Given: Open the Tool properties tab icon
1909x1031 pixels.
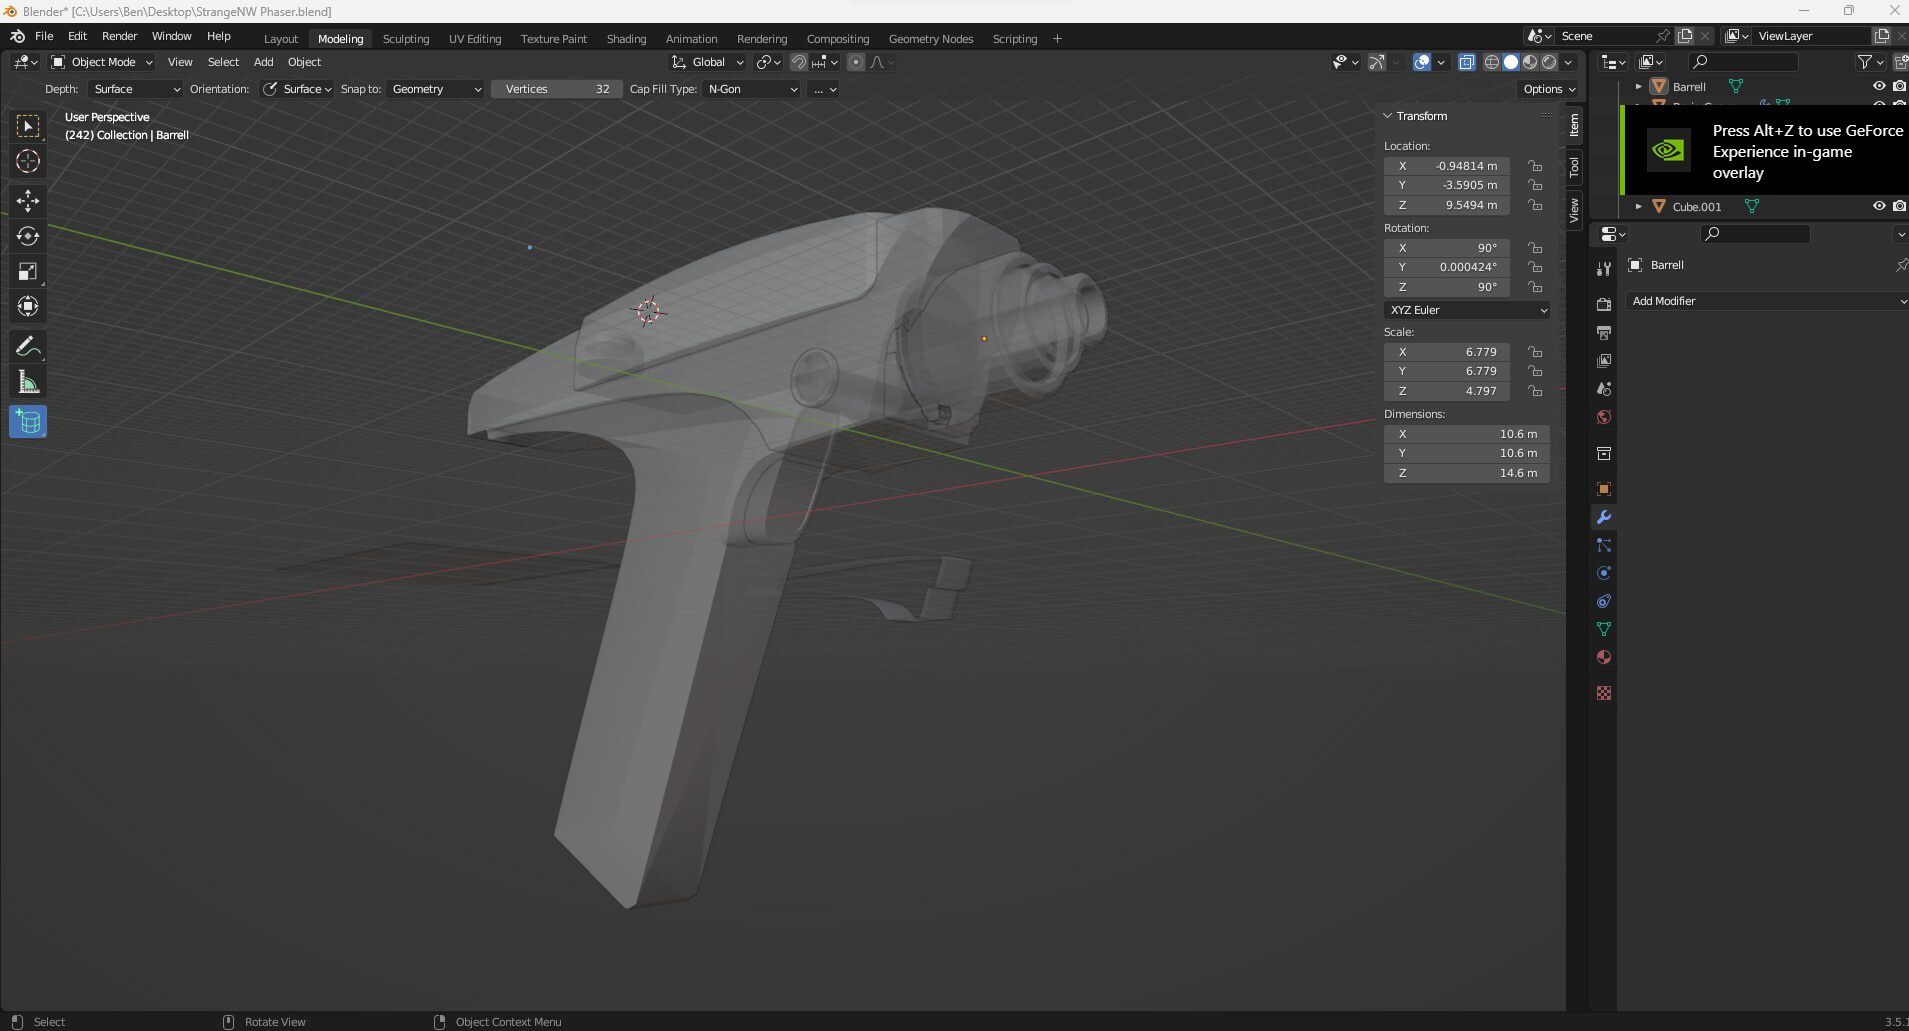Looking at the screenshot, I should click(1604, 269).
